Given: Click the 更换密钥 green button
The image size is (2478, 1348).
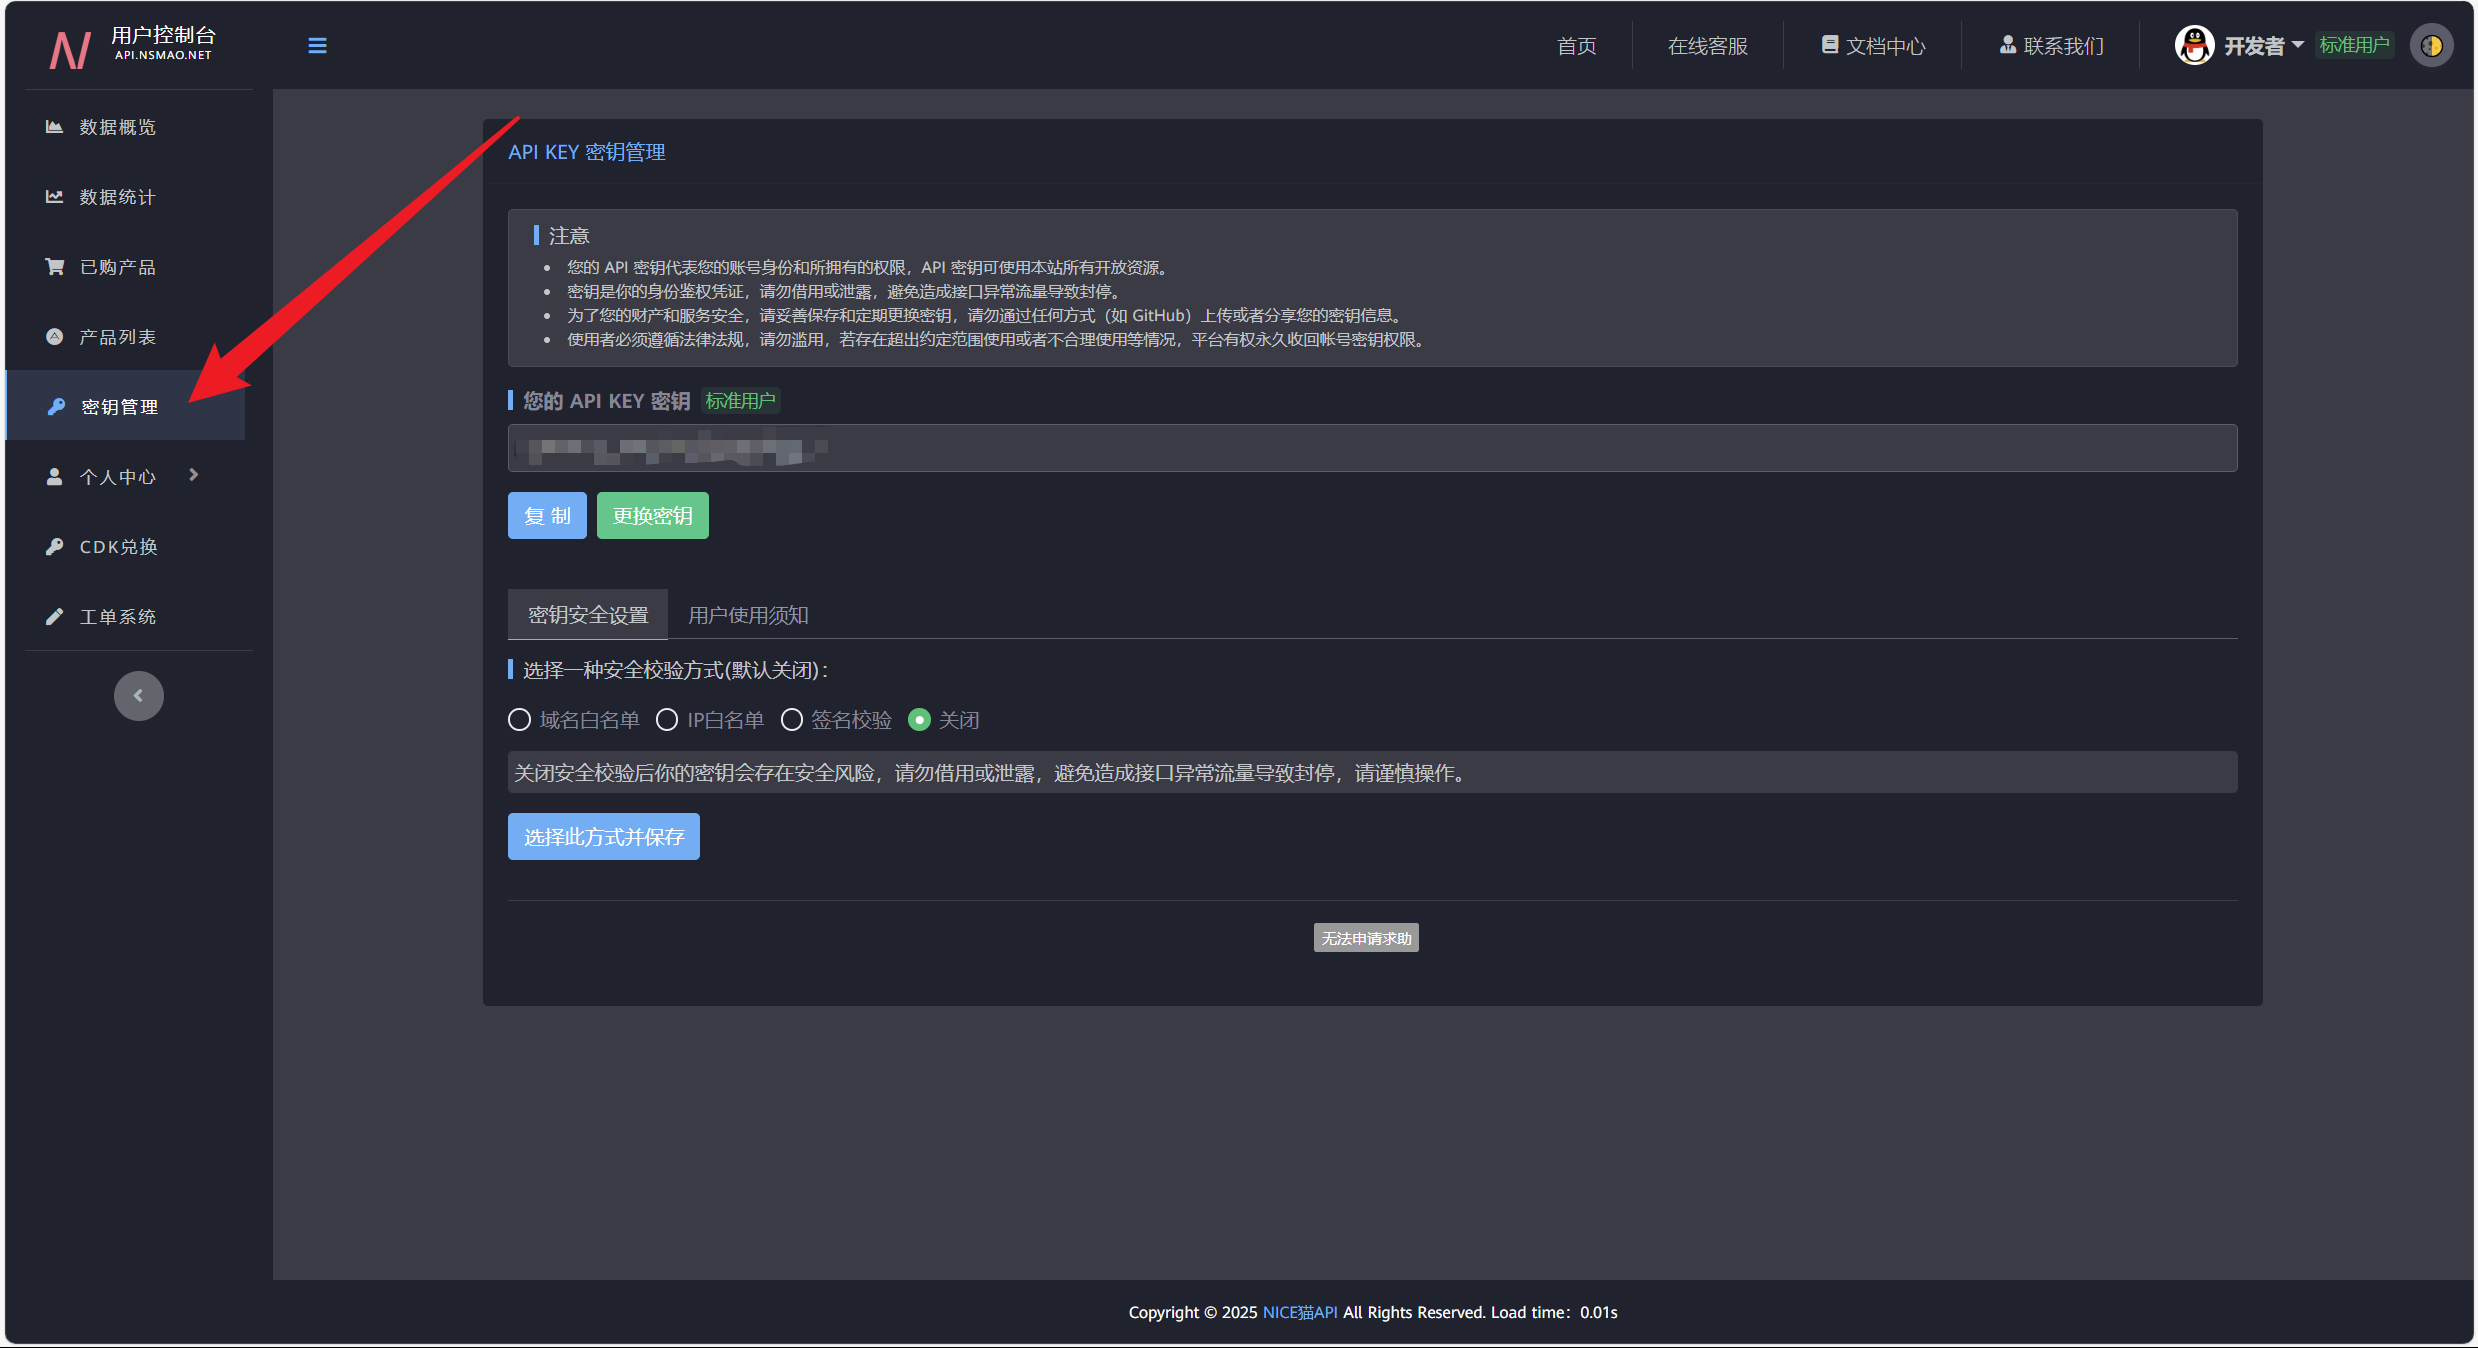Looking at the screenshot, I should pos(652,516).
